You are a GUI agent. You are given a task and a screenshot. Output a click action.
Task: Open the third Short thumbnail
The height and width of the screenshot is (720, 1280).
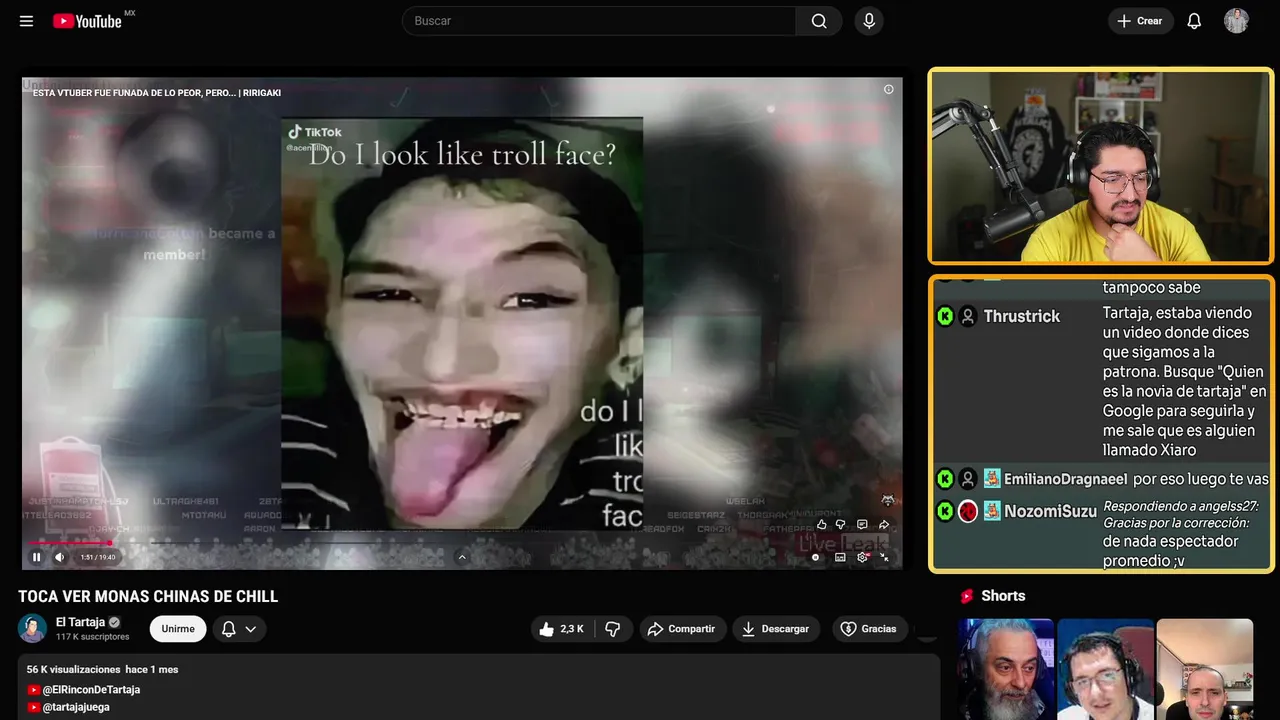[1204, 669]
